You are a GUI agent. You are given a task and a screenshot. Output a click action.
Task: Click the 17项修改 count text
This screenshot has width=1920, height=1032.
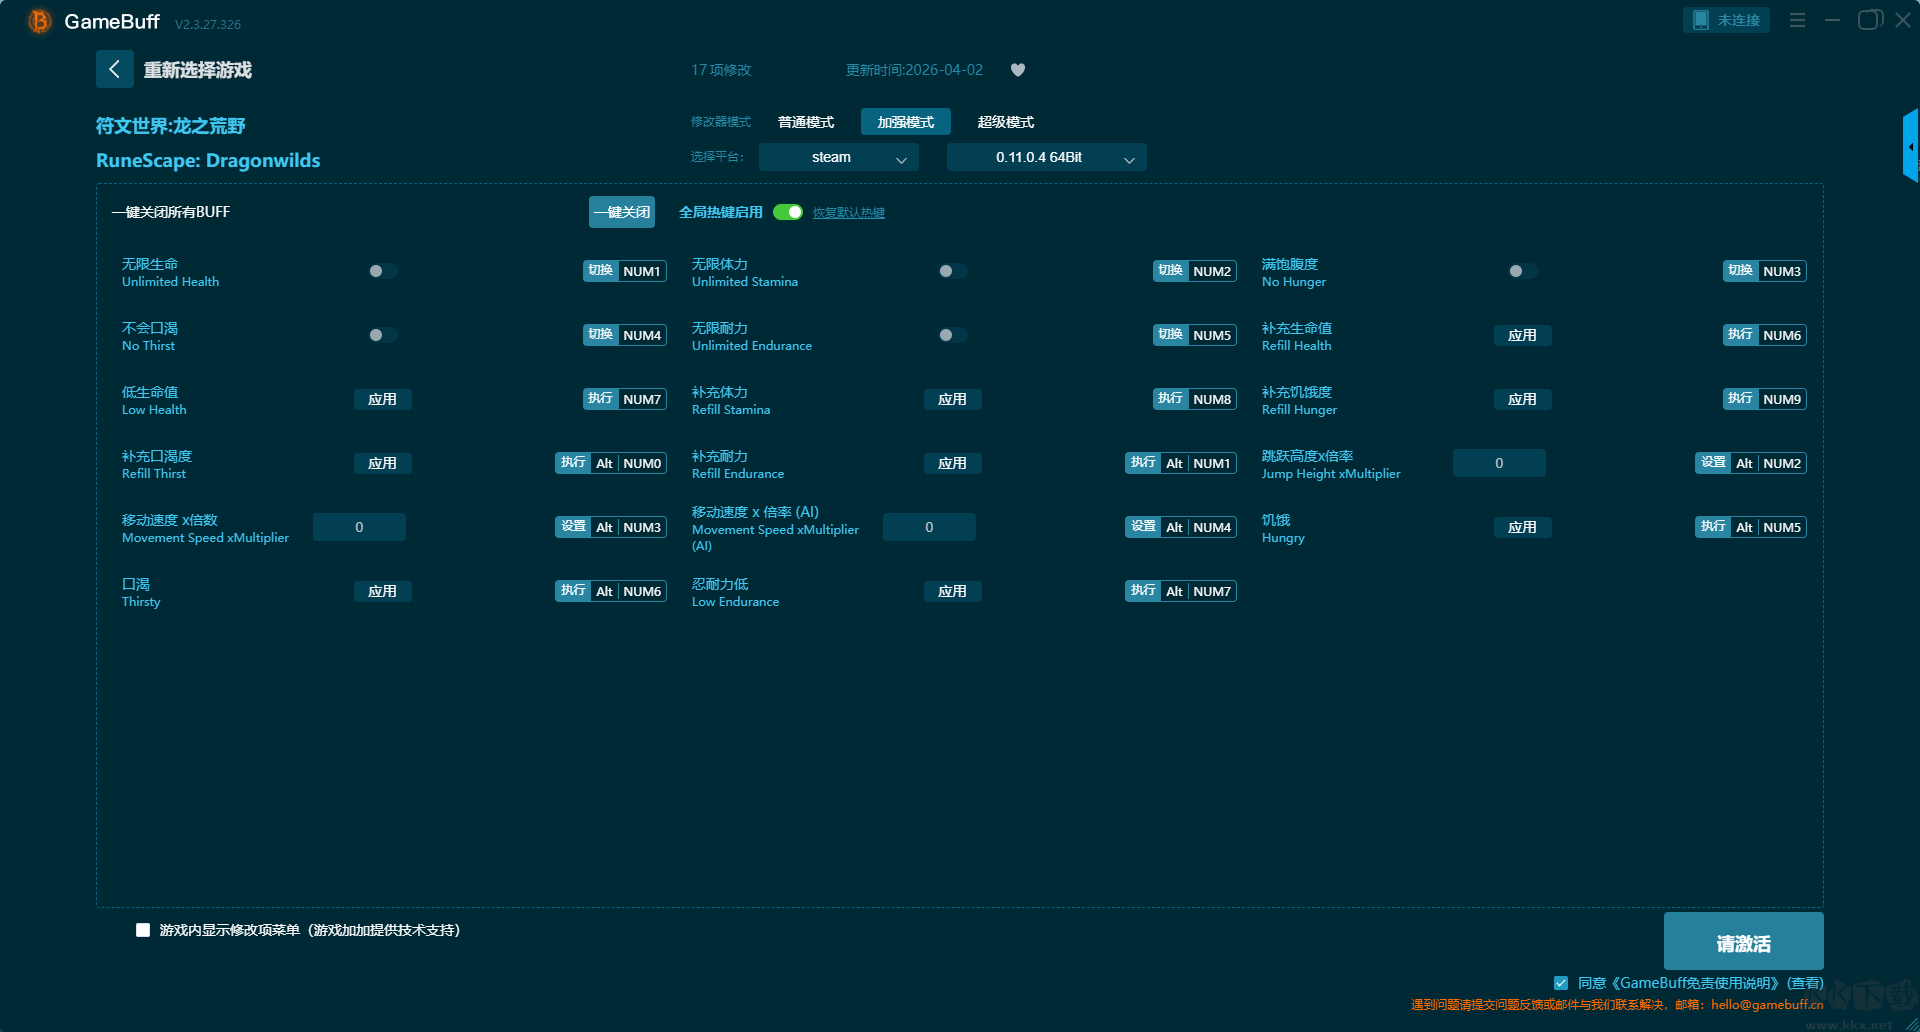click(721, 70)
